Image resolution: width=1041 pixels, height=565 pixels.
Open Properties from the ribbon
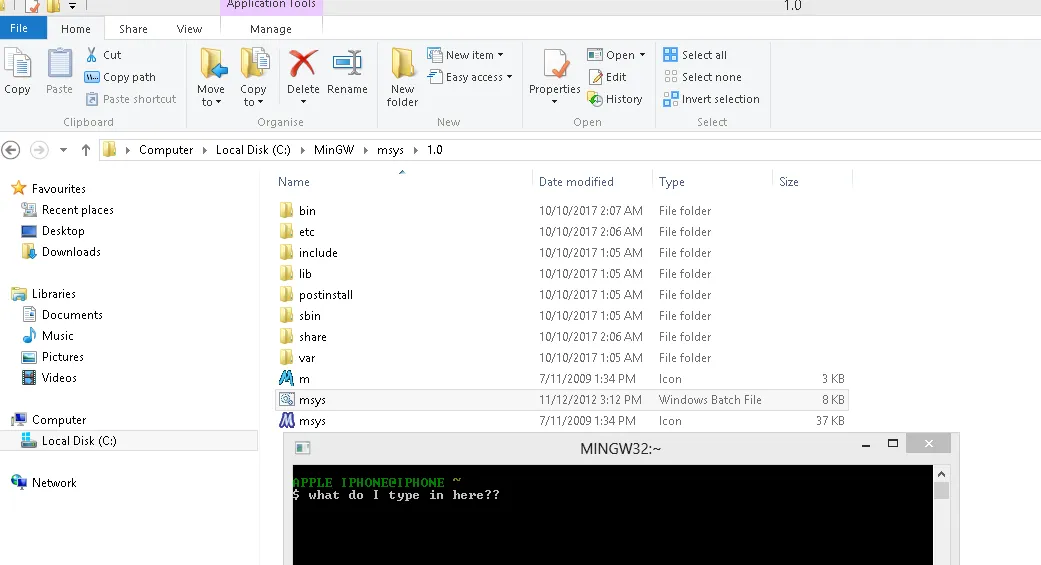(554, 76)
